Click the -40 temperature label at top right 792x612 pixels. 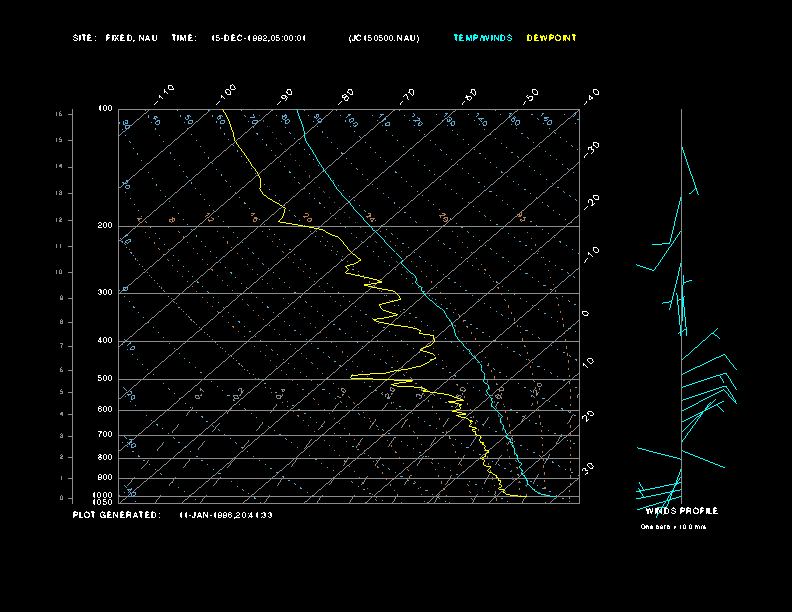(591, 95)
